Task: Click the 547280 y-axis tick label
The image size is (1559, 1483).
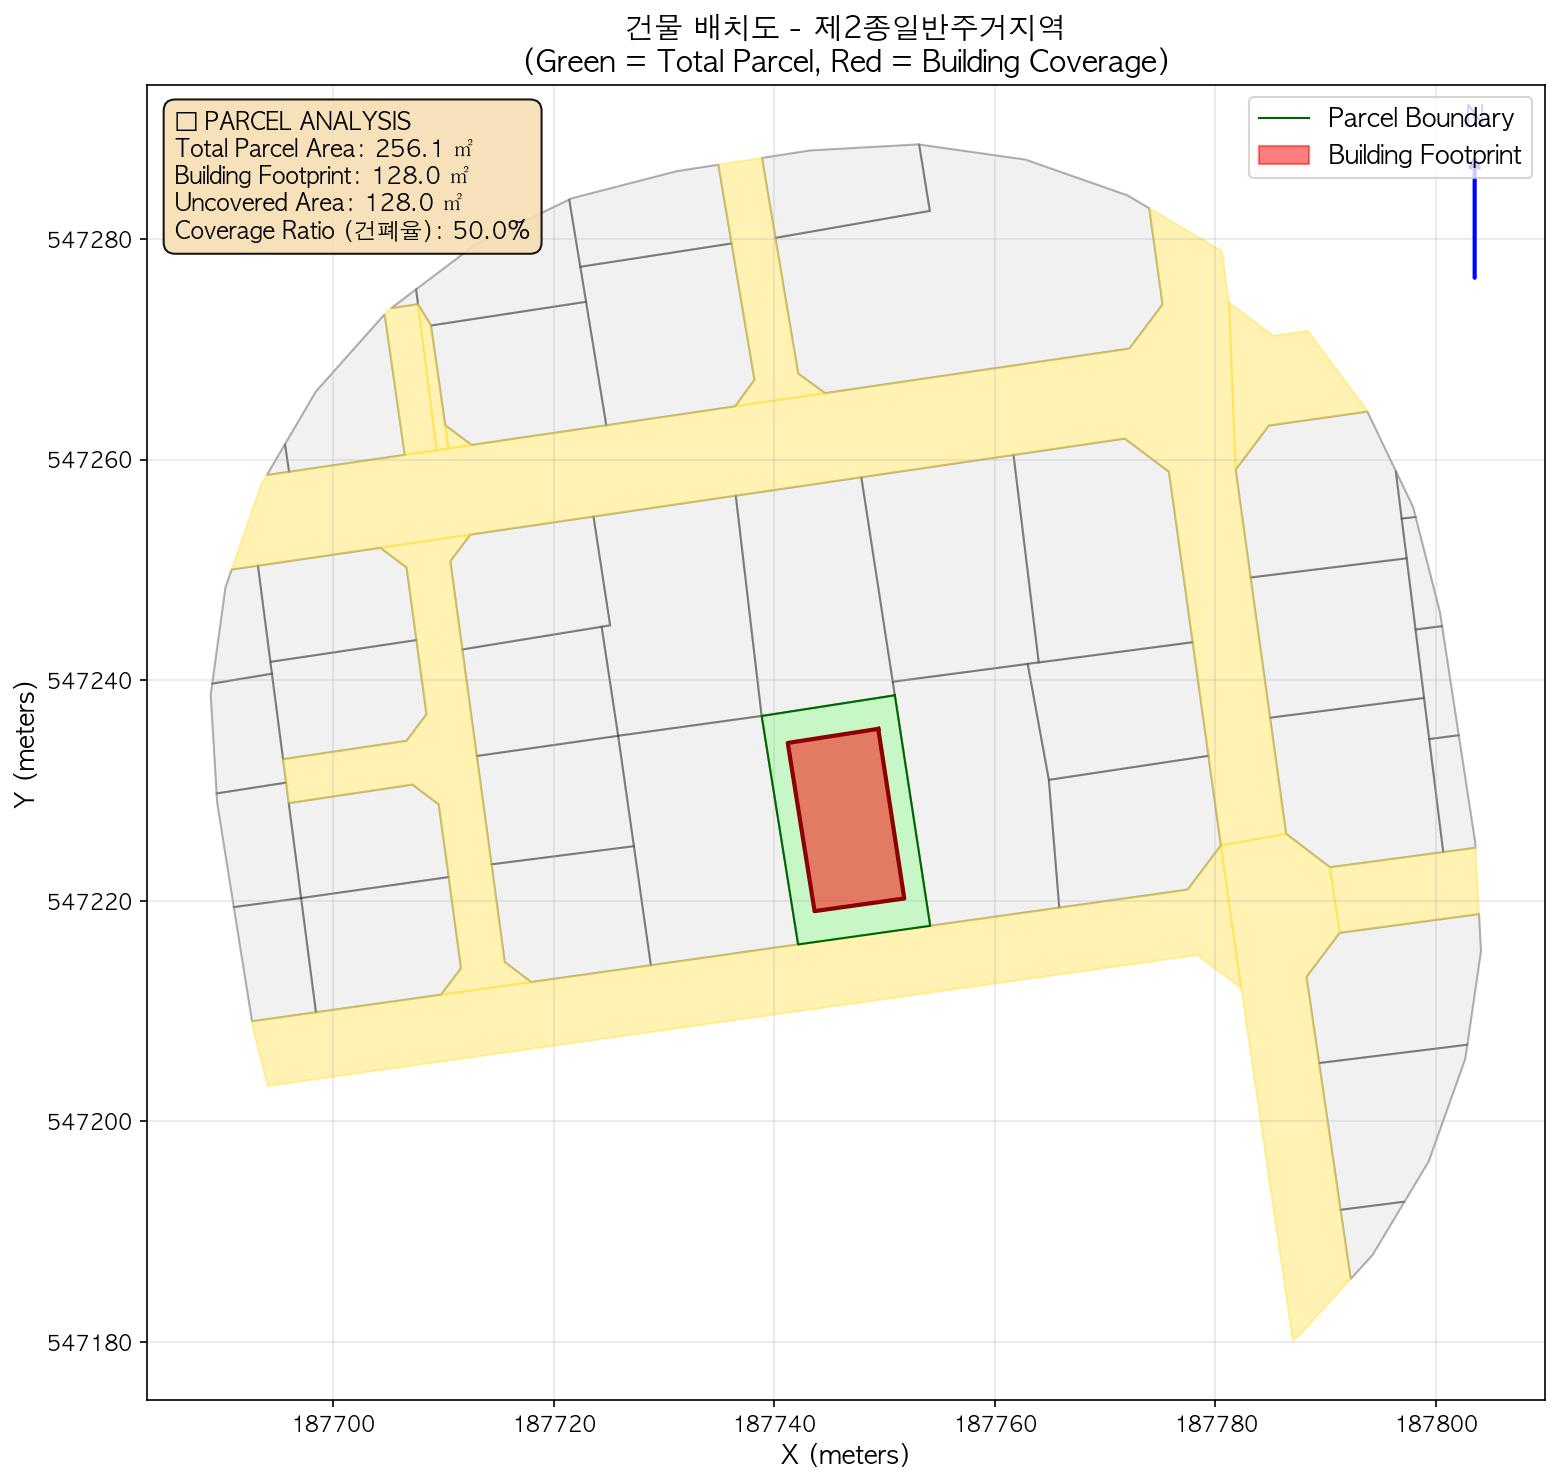Action: (x=92, y=240)
